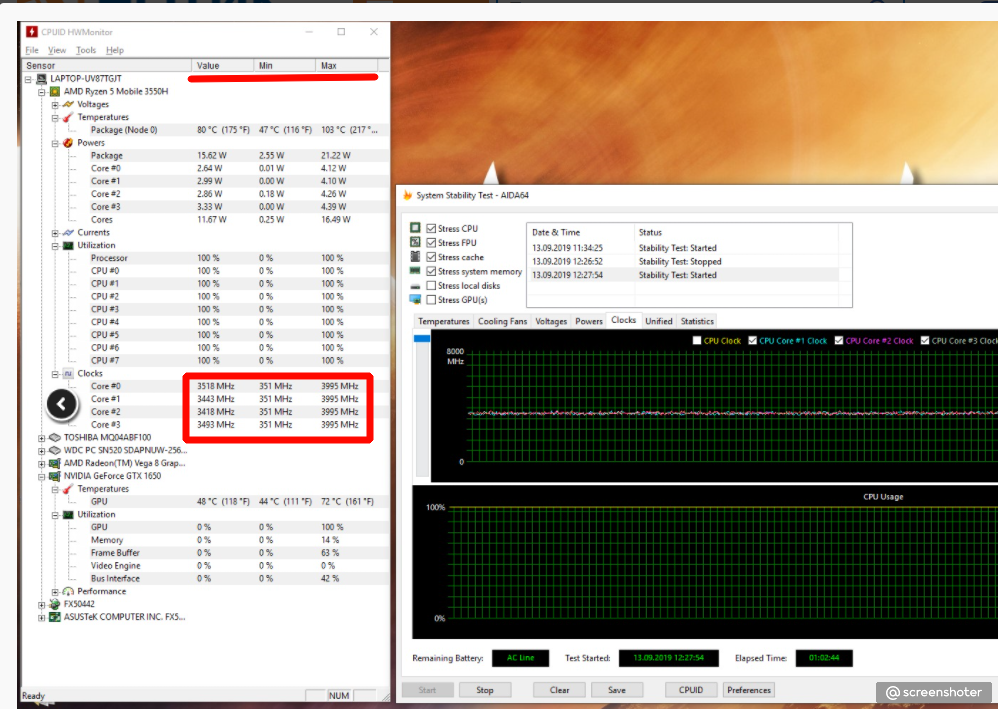Expand the Performance node
The height and width of the screenshot is (709, 998).
click(55, 592)
